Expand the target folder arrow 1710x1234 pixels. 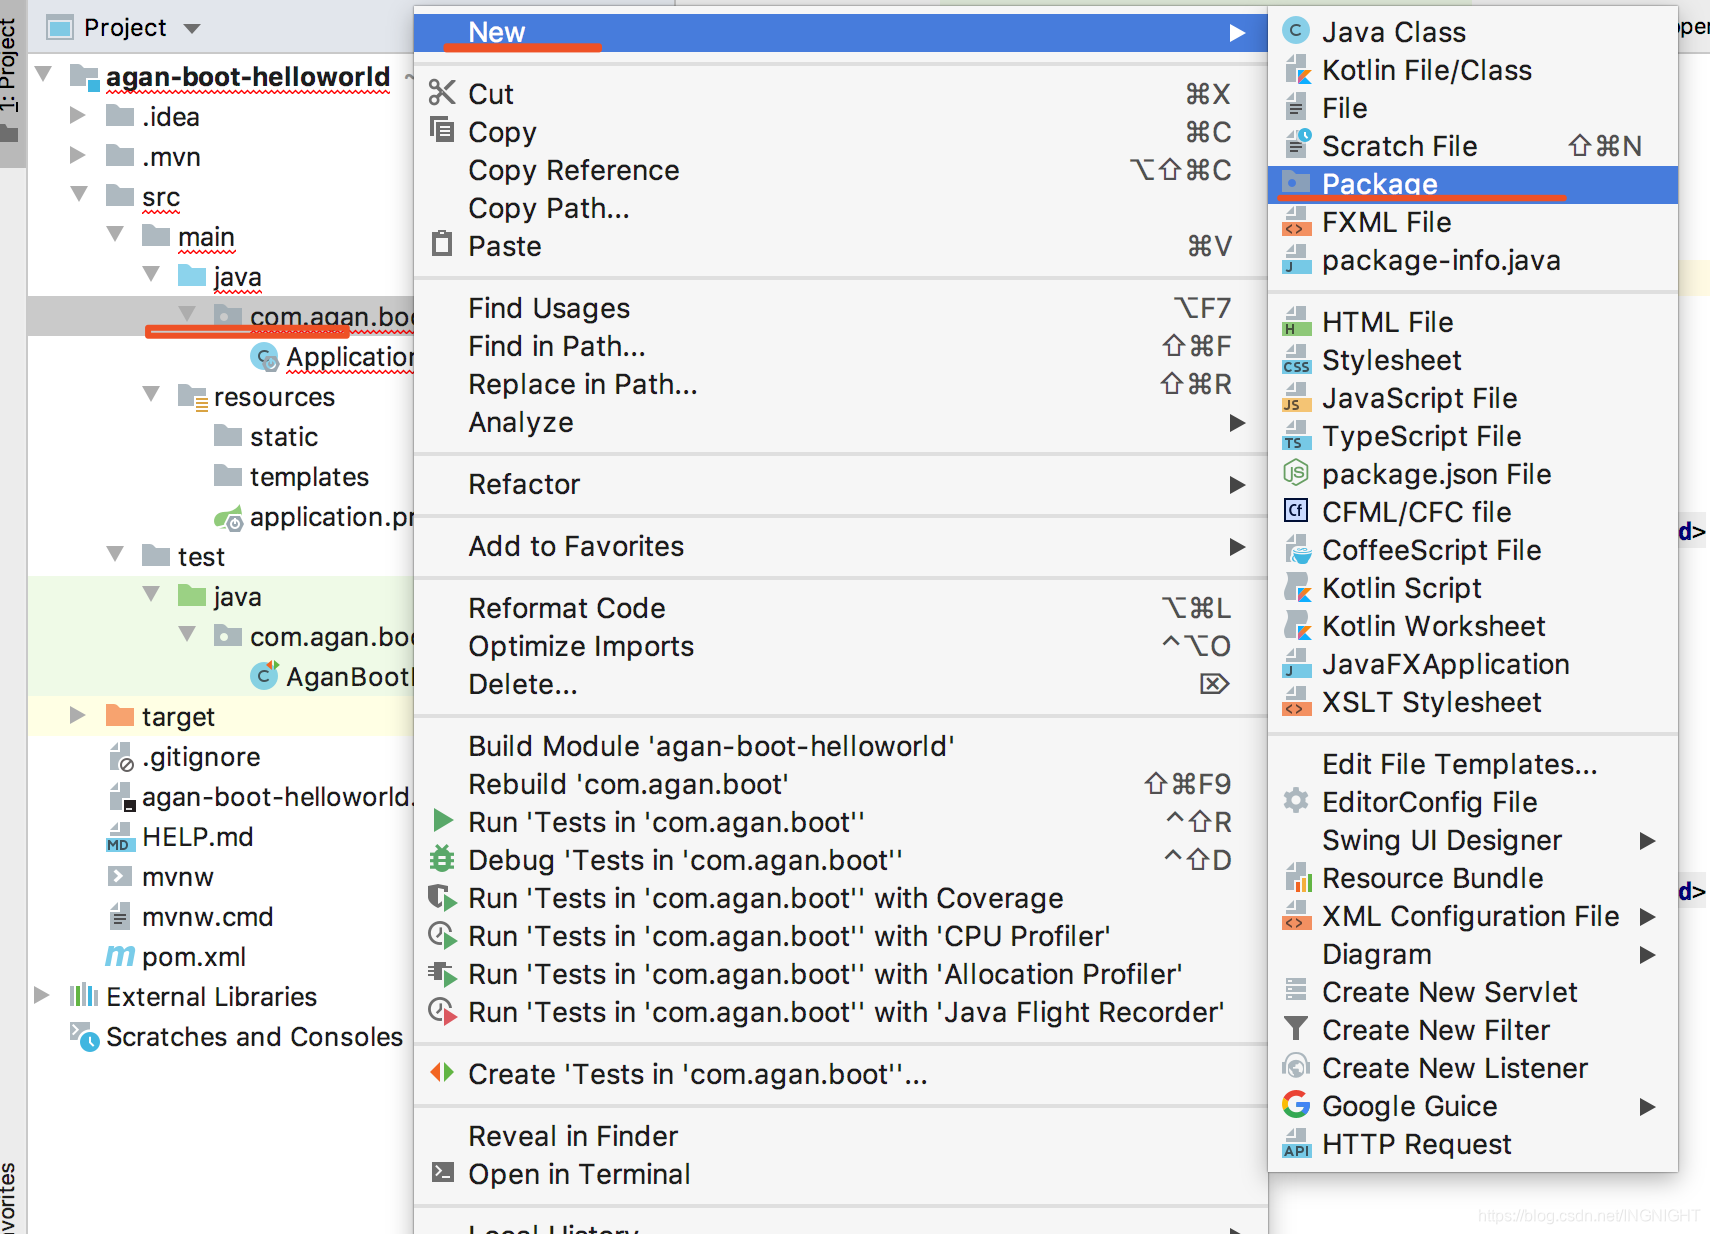pos(78,716)
